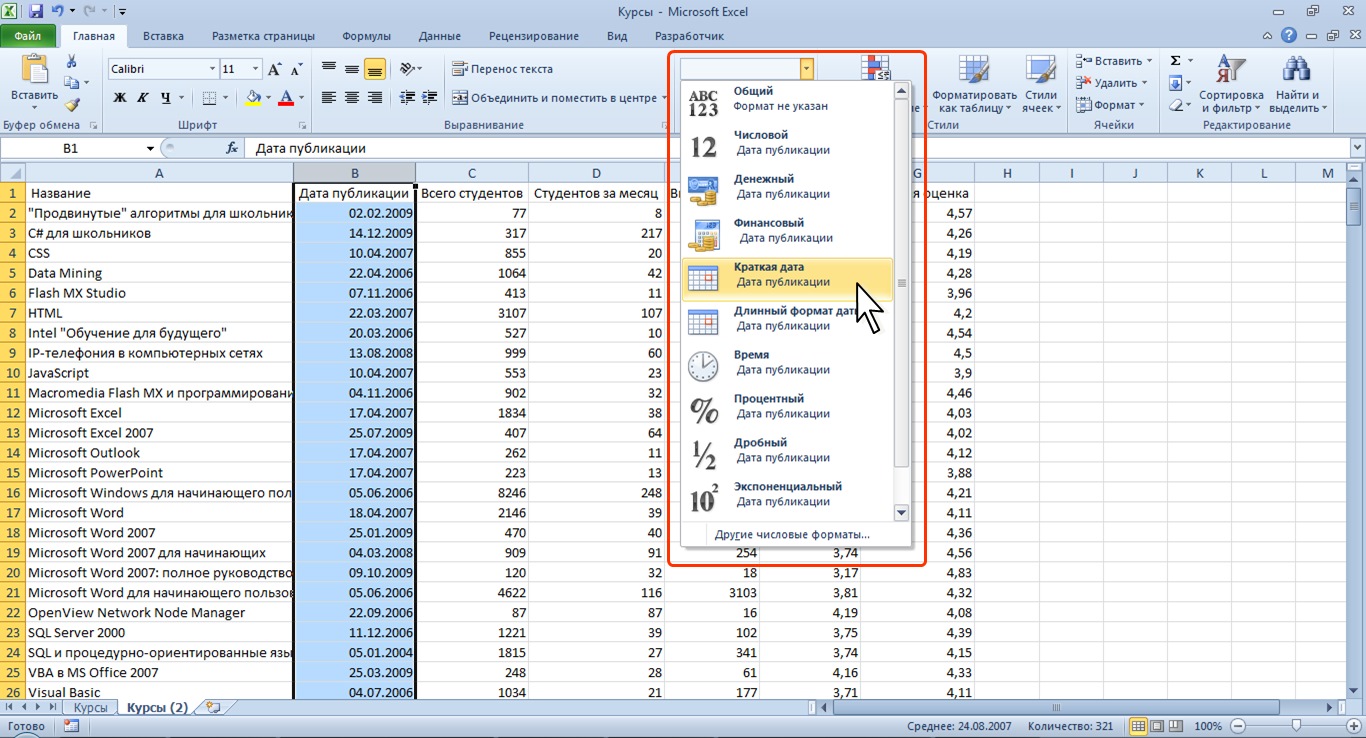This screenshot has height=738, width=1366.
Task: Click the Save icon in quick access toolbar
Action: (x=35, y=12)
